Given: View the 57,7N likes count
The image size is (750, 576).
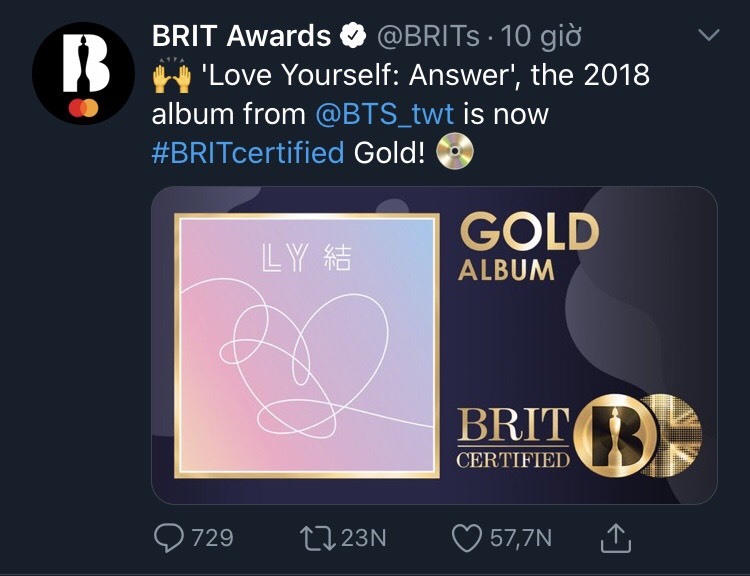Looking at the screenshot, I should (x=521, y=538).
